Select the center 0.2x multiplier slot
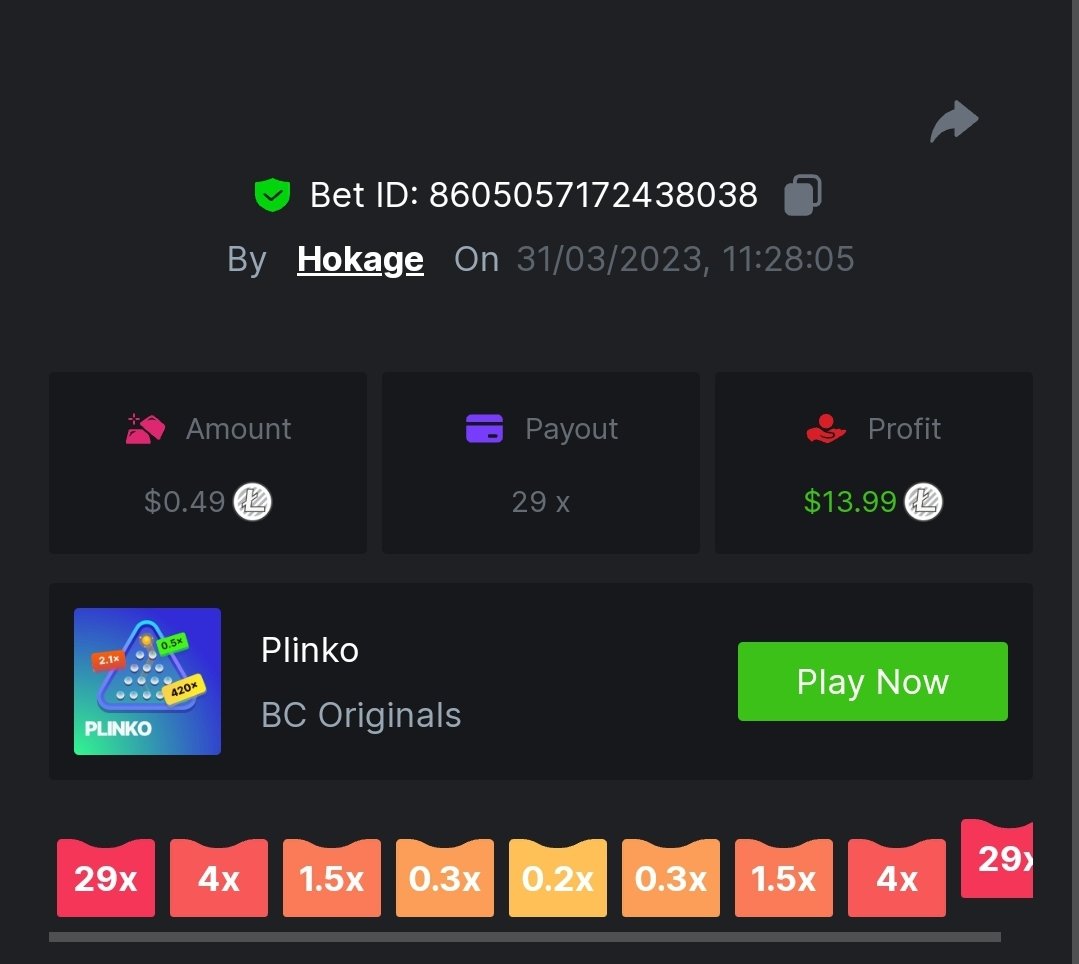The width and height of the screenshot is (1079, 964). 557,878
